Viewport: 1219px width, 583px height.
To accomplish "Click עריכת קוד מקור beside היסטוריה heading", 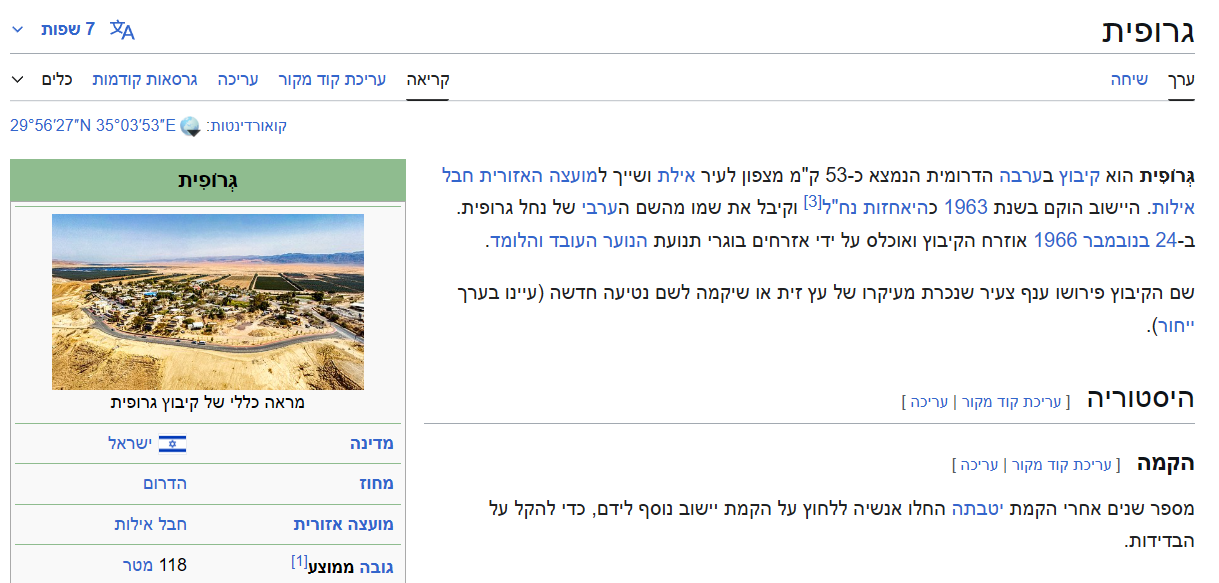I will (1010, 402).
